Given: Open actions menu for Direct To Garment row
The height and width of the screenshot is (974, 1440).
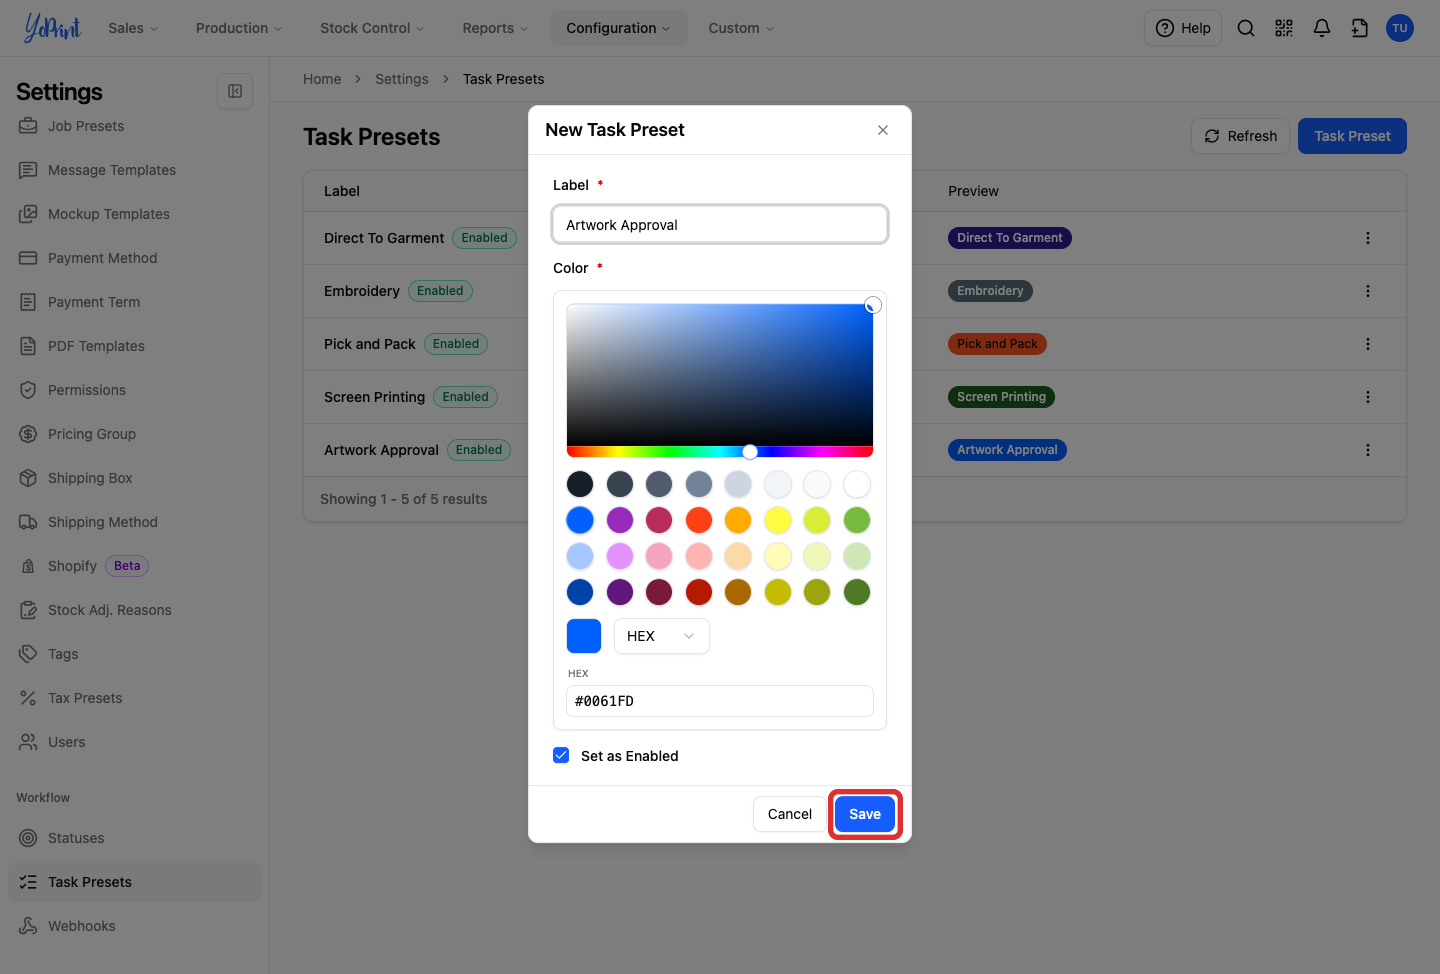Looking at the screenshot, I should (1368, 238).
